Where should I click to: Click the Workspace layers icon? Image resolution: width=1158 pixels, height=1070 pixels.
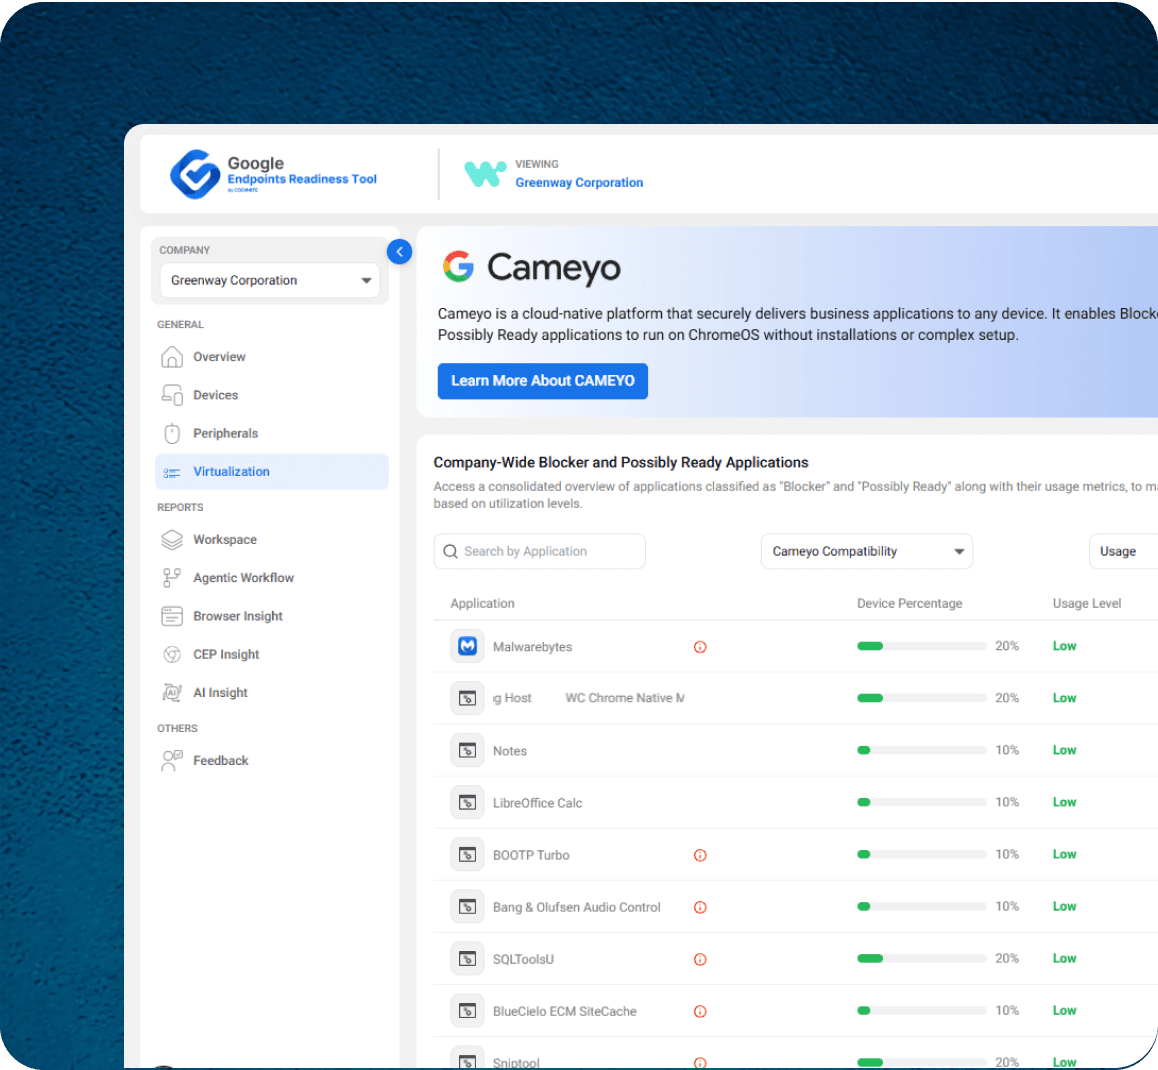(172, 540)
